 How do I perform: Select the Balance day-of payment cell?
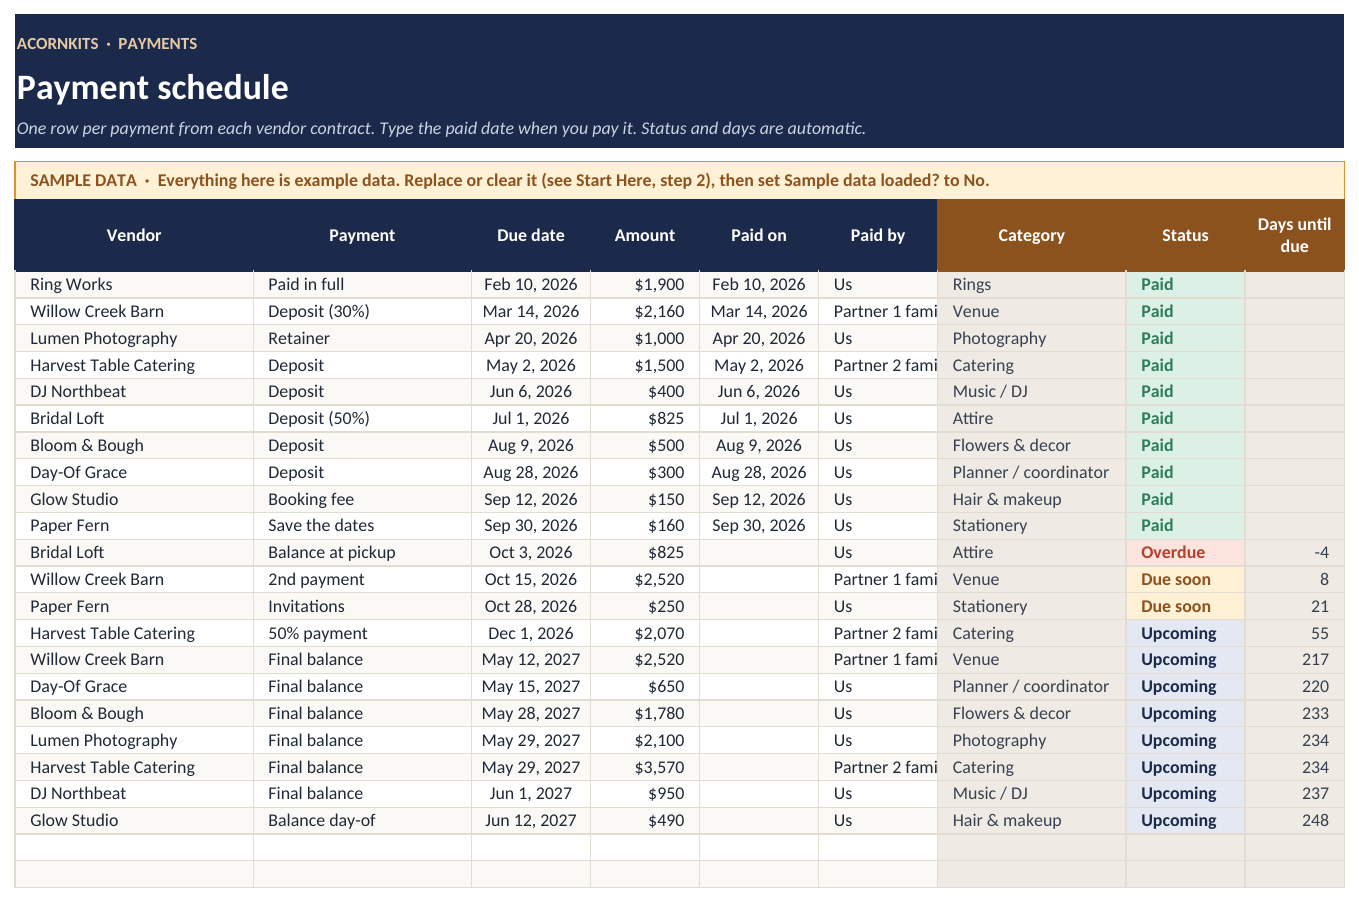[362, 820]
